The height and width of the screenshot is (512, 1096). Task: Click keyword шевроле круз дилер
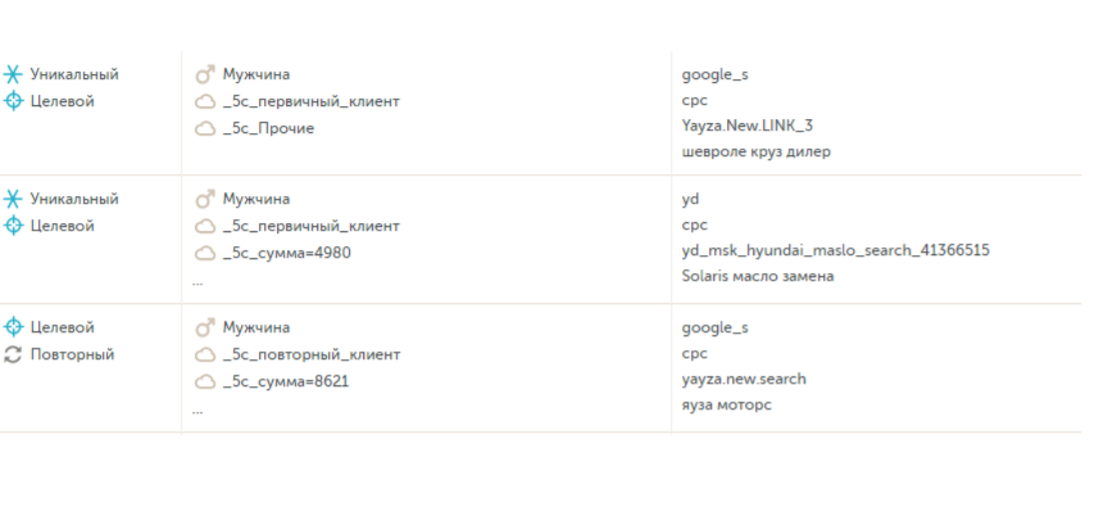click(756, 152)
